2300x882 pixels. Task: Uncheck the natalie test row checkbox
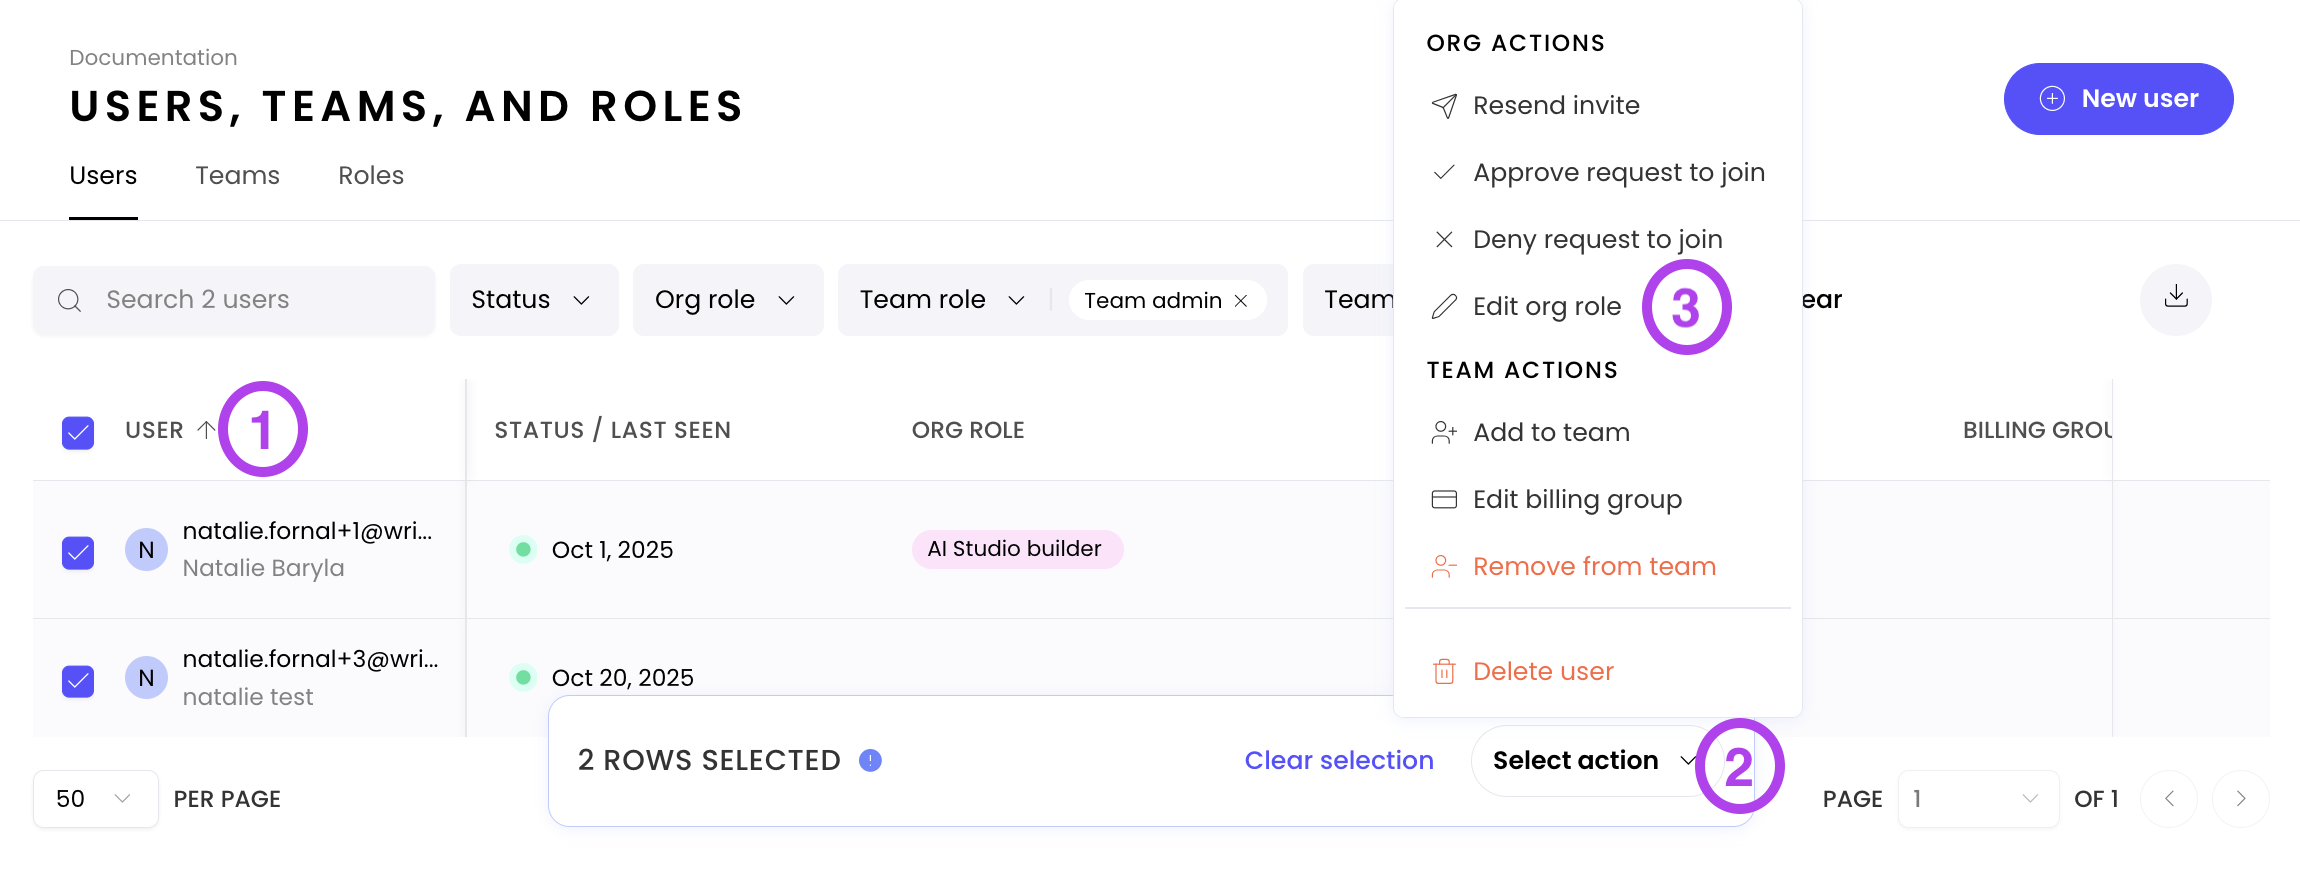click(x=78, y=681)
